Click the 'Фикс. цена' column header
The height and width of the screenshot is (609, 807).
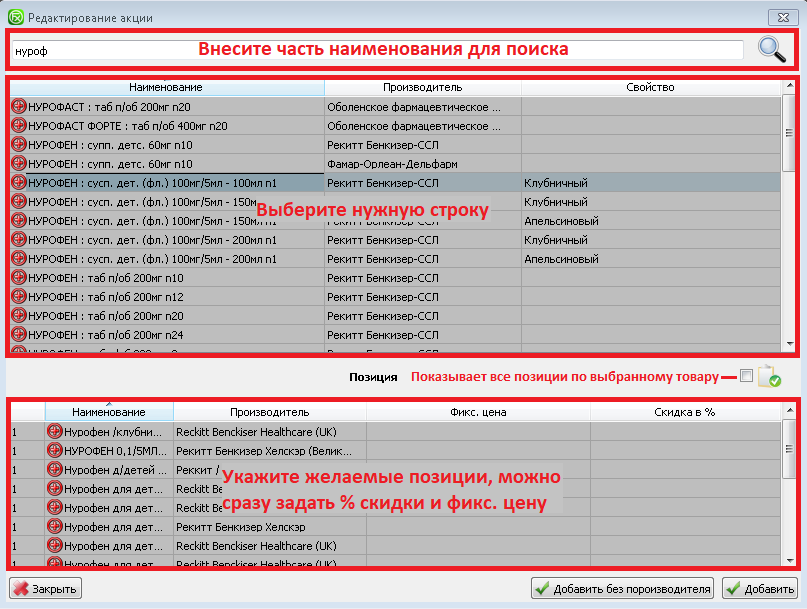point(478,412)
